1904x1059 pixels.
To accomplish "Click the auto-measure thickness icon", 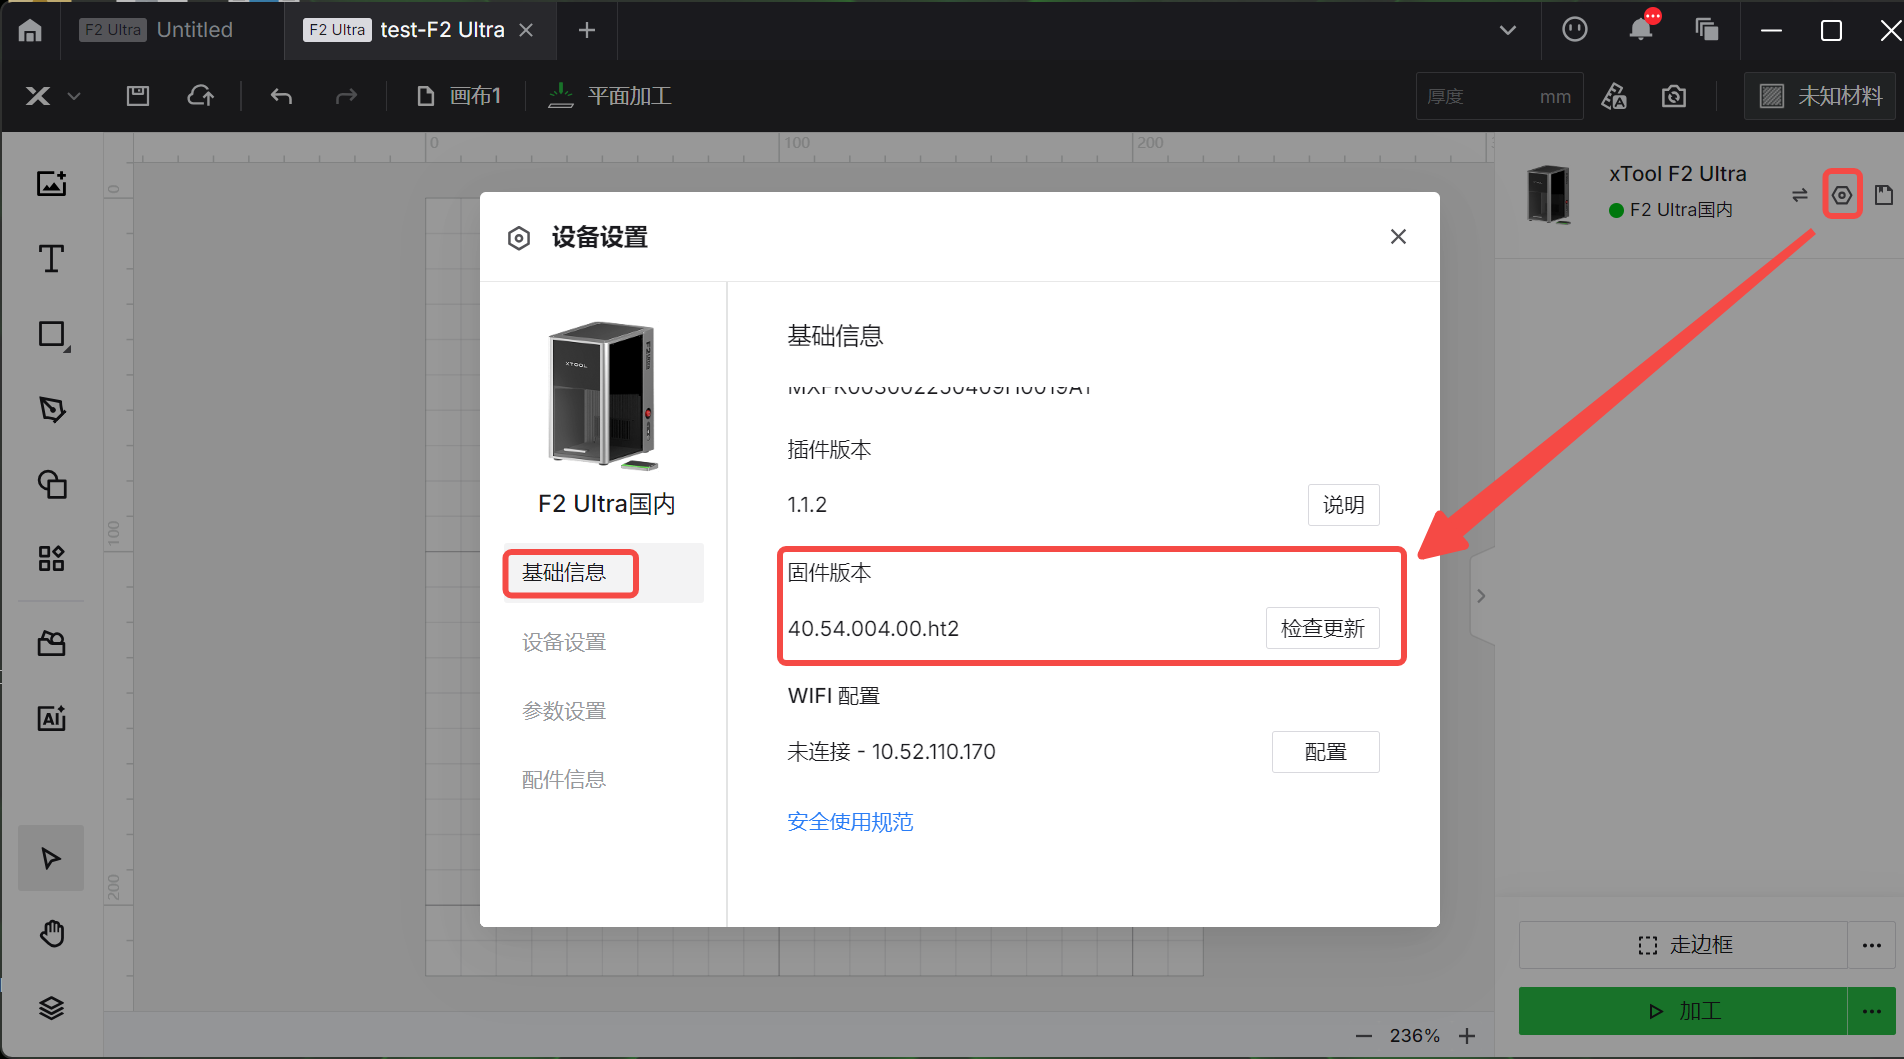I will (1614, 96).
